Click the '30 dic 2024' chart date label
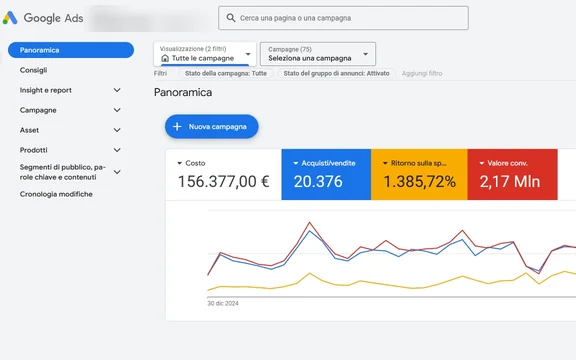 (x=223, y=303)
